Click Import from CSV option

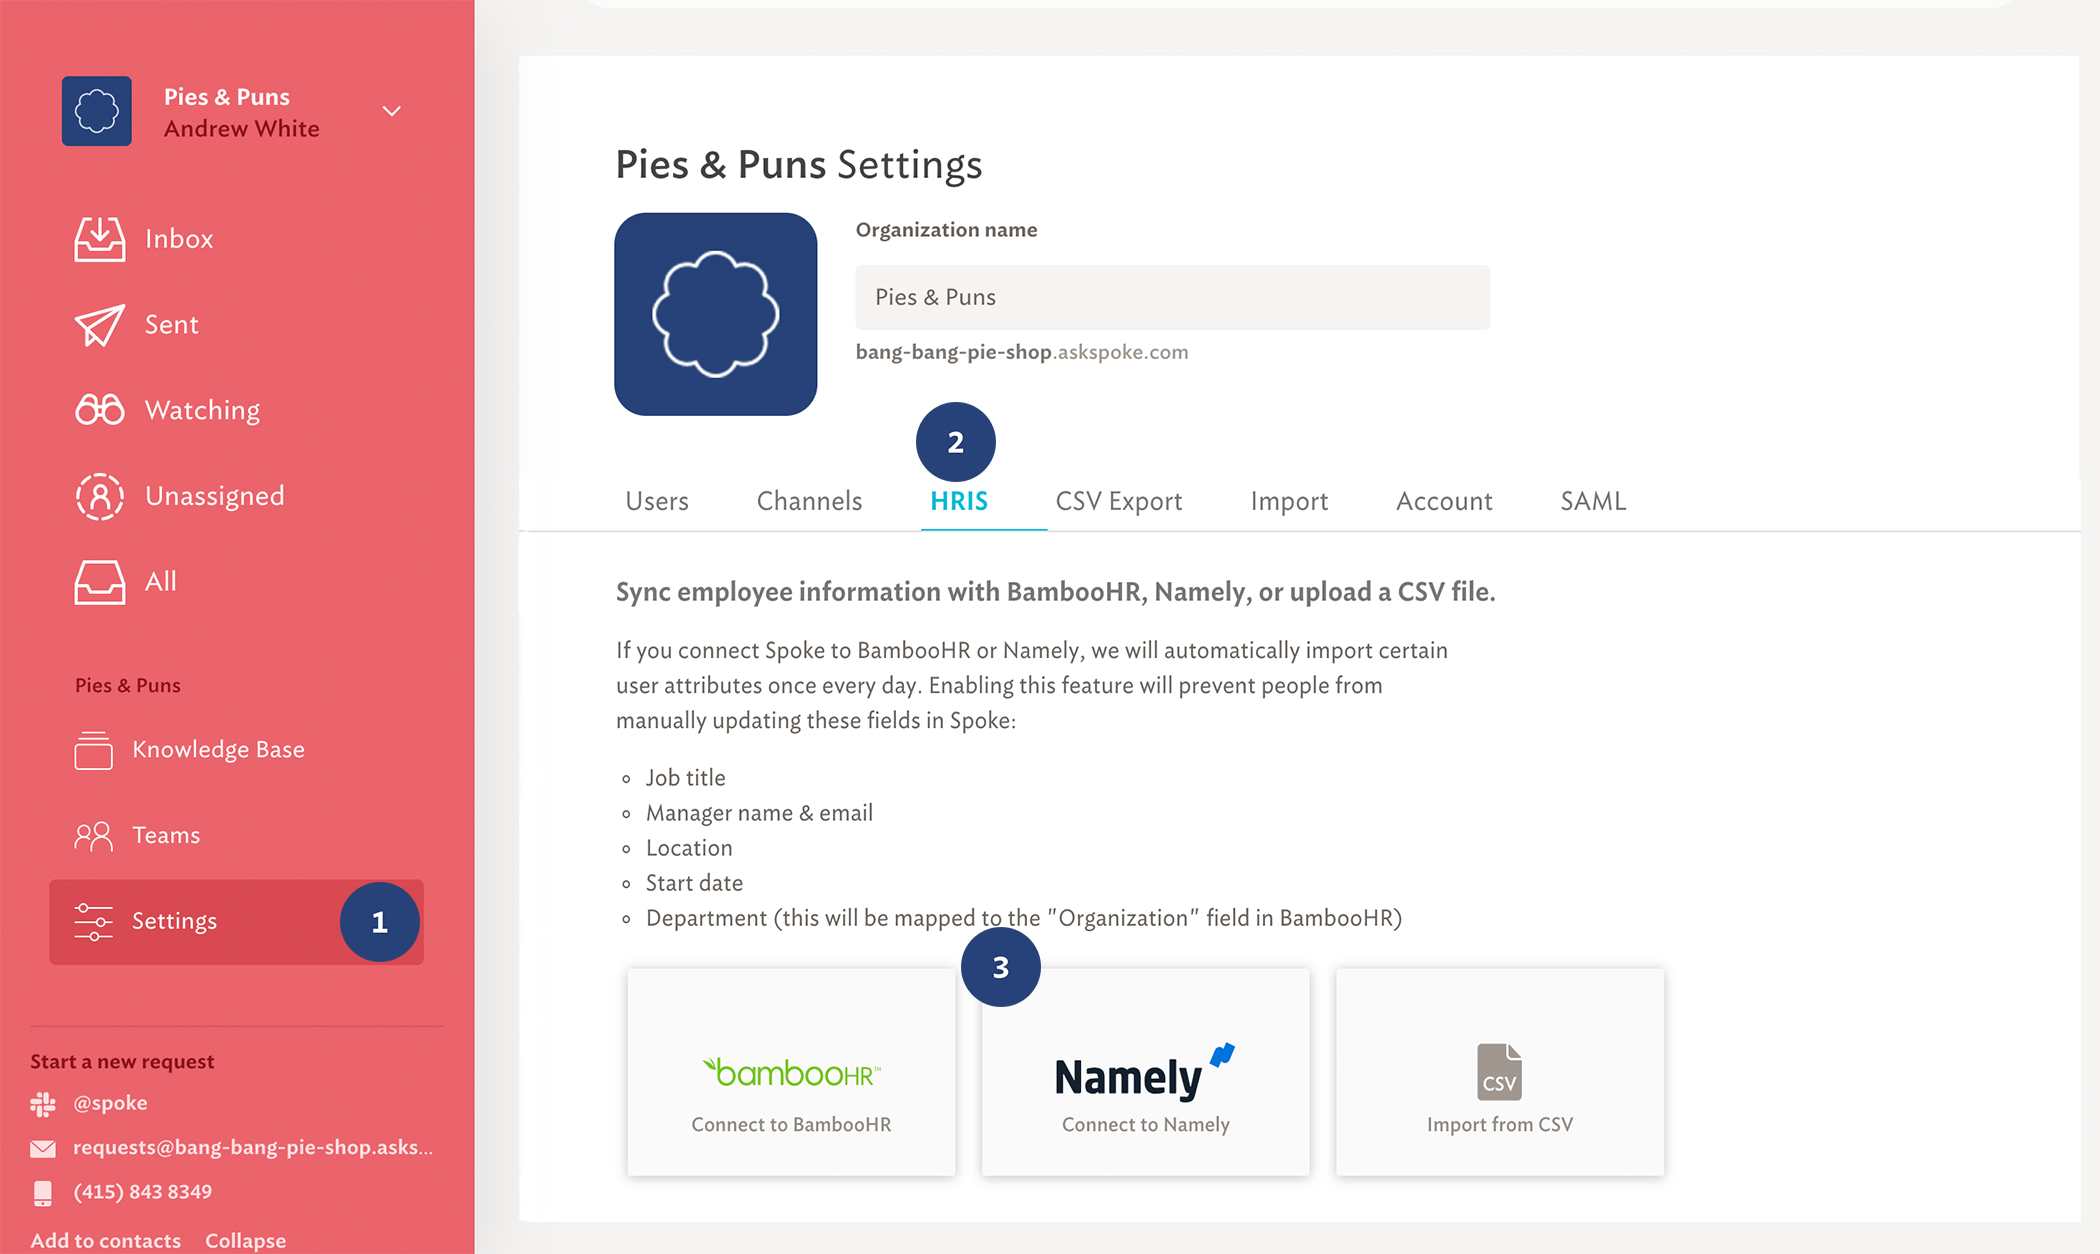point(1499,1073)
